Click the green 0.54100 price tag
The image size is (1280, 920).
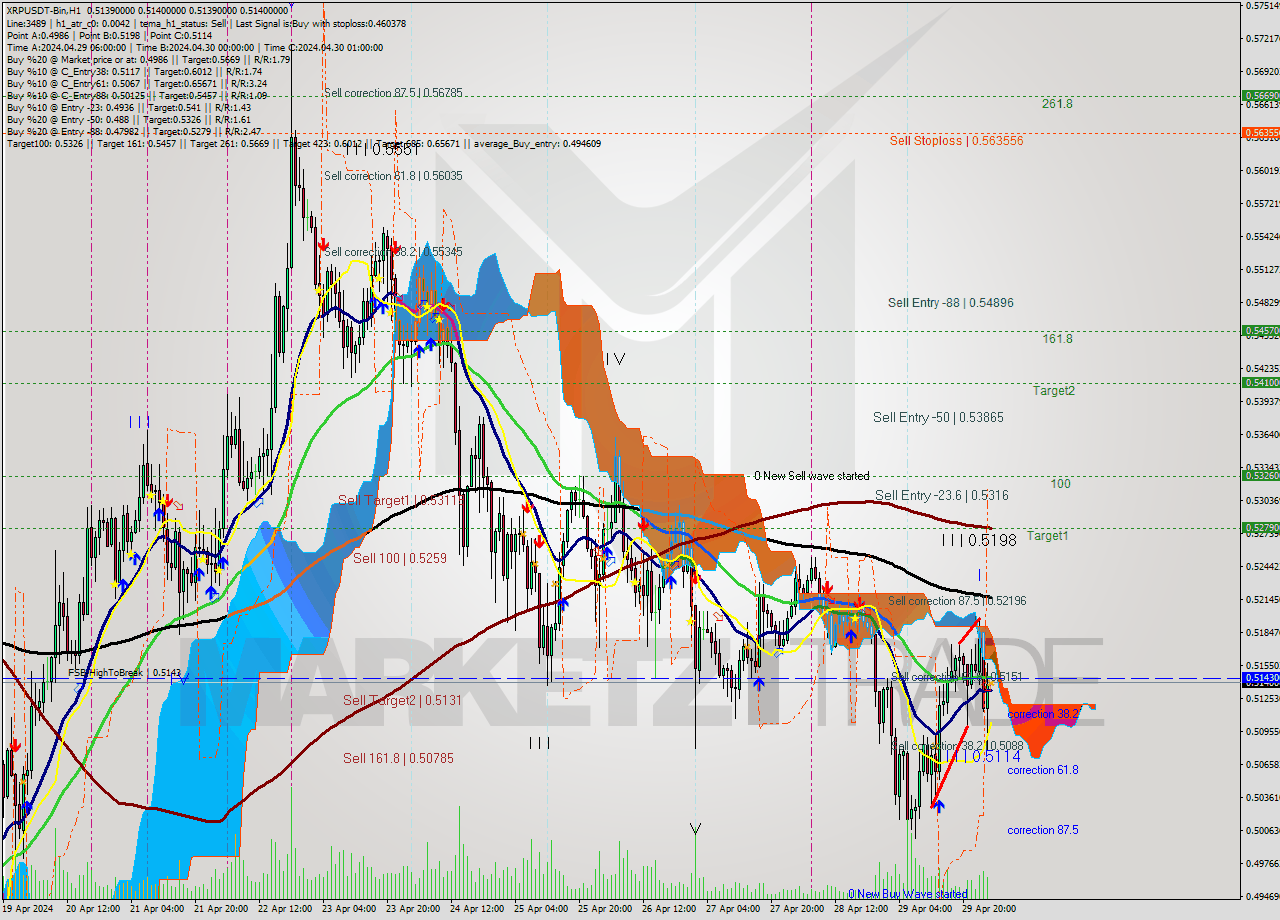[x=1260, y=382]
